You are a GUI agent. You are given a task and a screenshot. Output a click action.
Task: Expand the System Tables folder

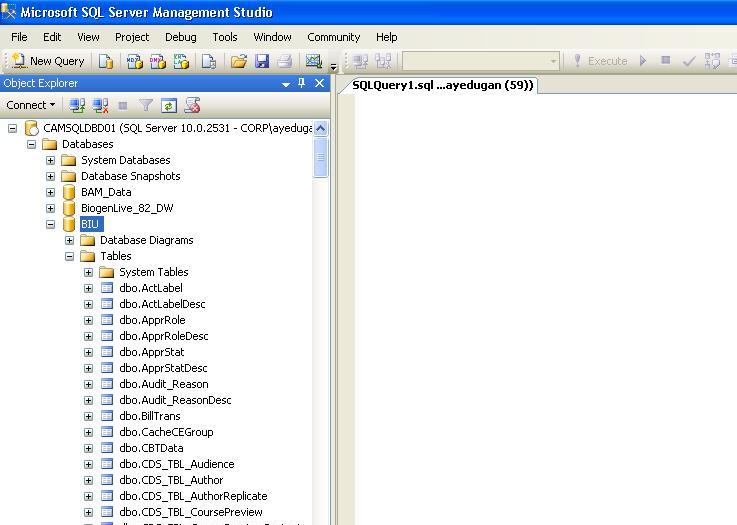[x=88, y=272]
